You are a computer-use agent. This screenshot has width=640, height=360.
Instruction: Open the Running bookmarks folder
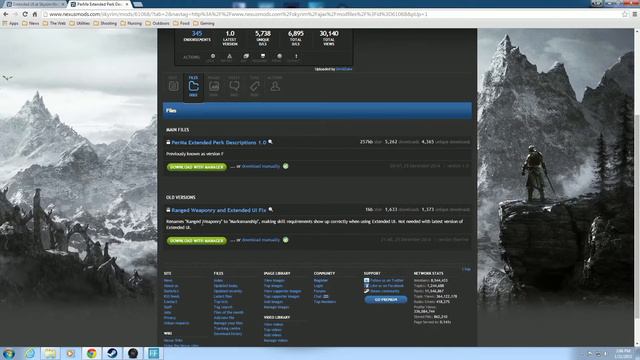click(x=131, y=23)
